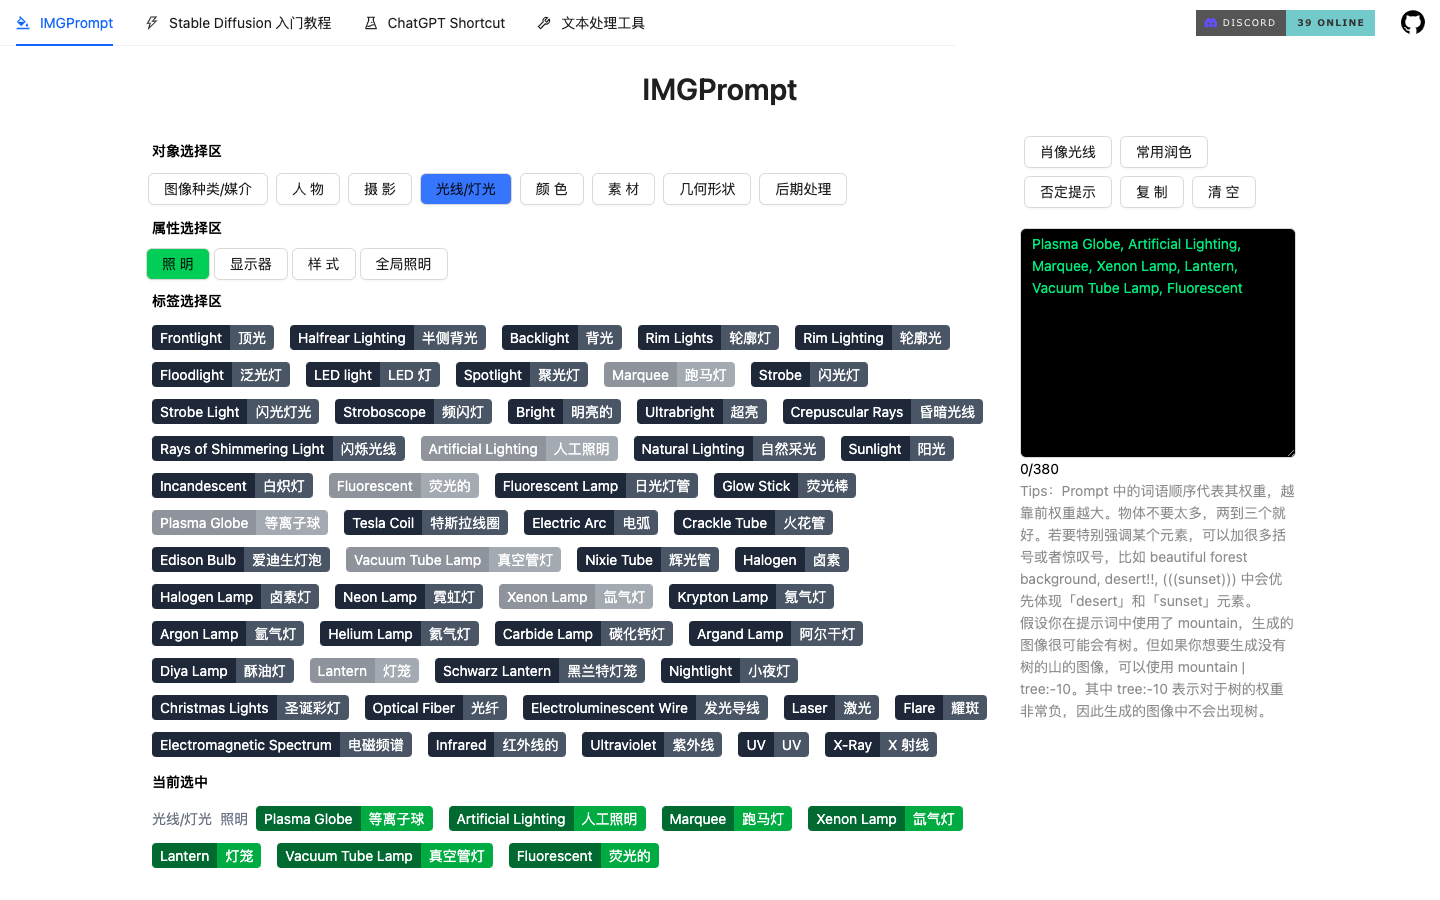The image size is (1440, 900).
Task: Select the 人物 object category
Action: point(308,189)
